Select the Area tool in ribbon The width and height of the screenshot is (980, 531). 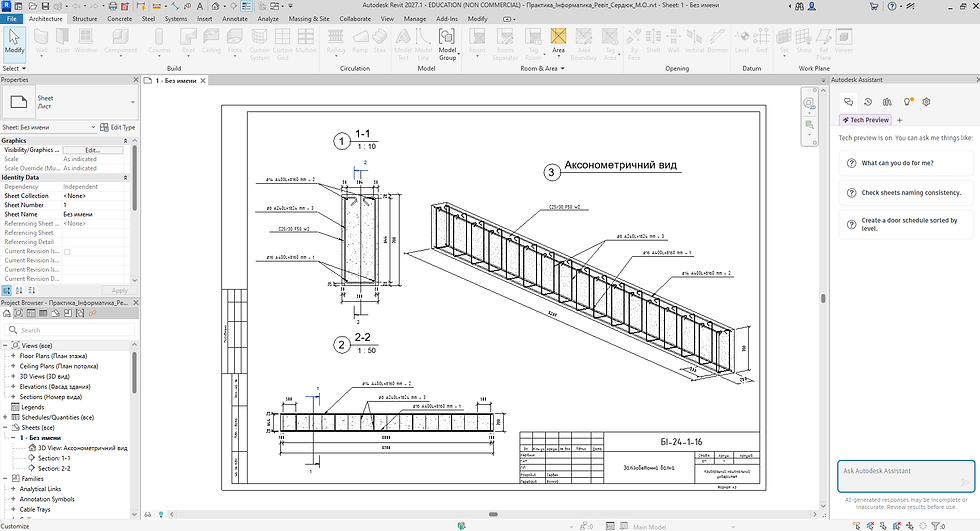tap(558, 41)
